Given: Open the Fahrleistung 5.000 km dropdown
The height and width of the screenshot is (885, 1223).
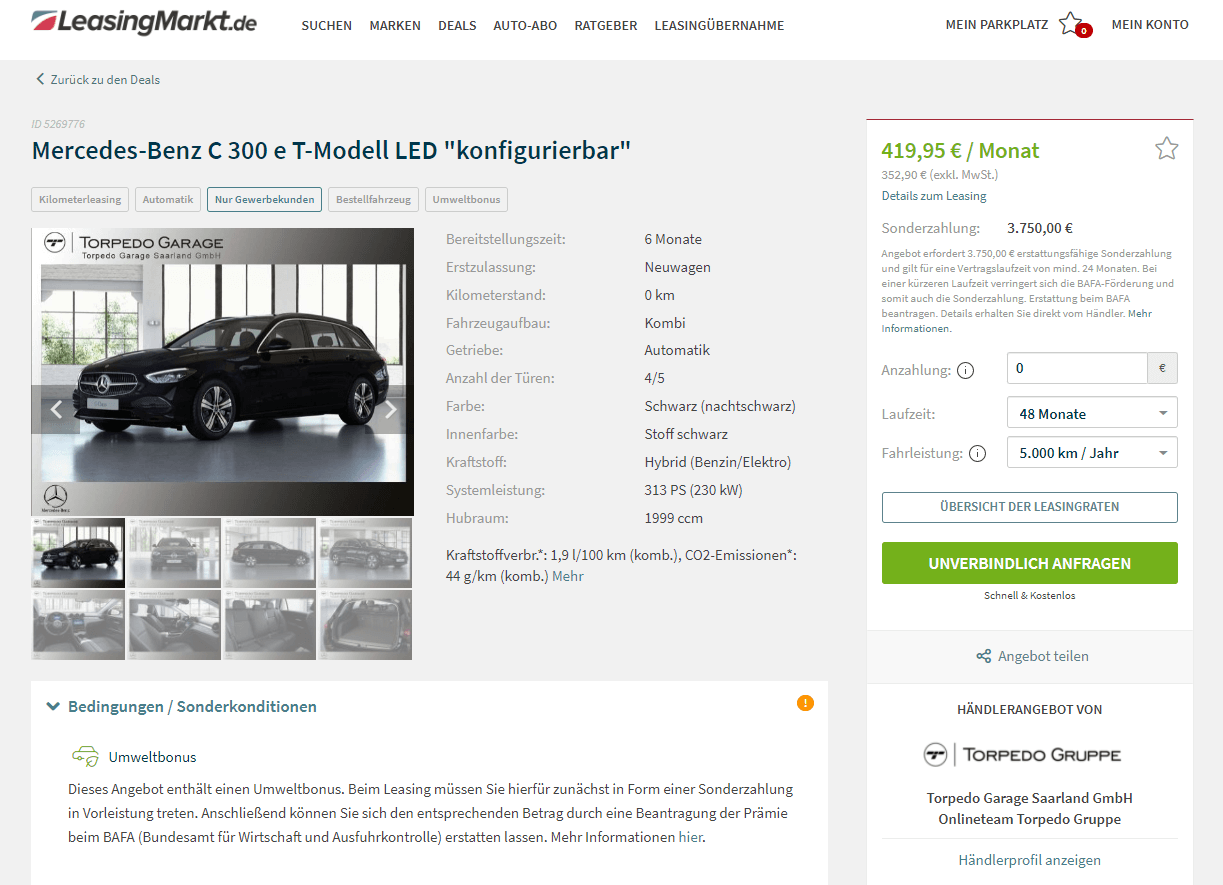Looking at the screenshot, I should (1092, 452).
